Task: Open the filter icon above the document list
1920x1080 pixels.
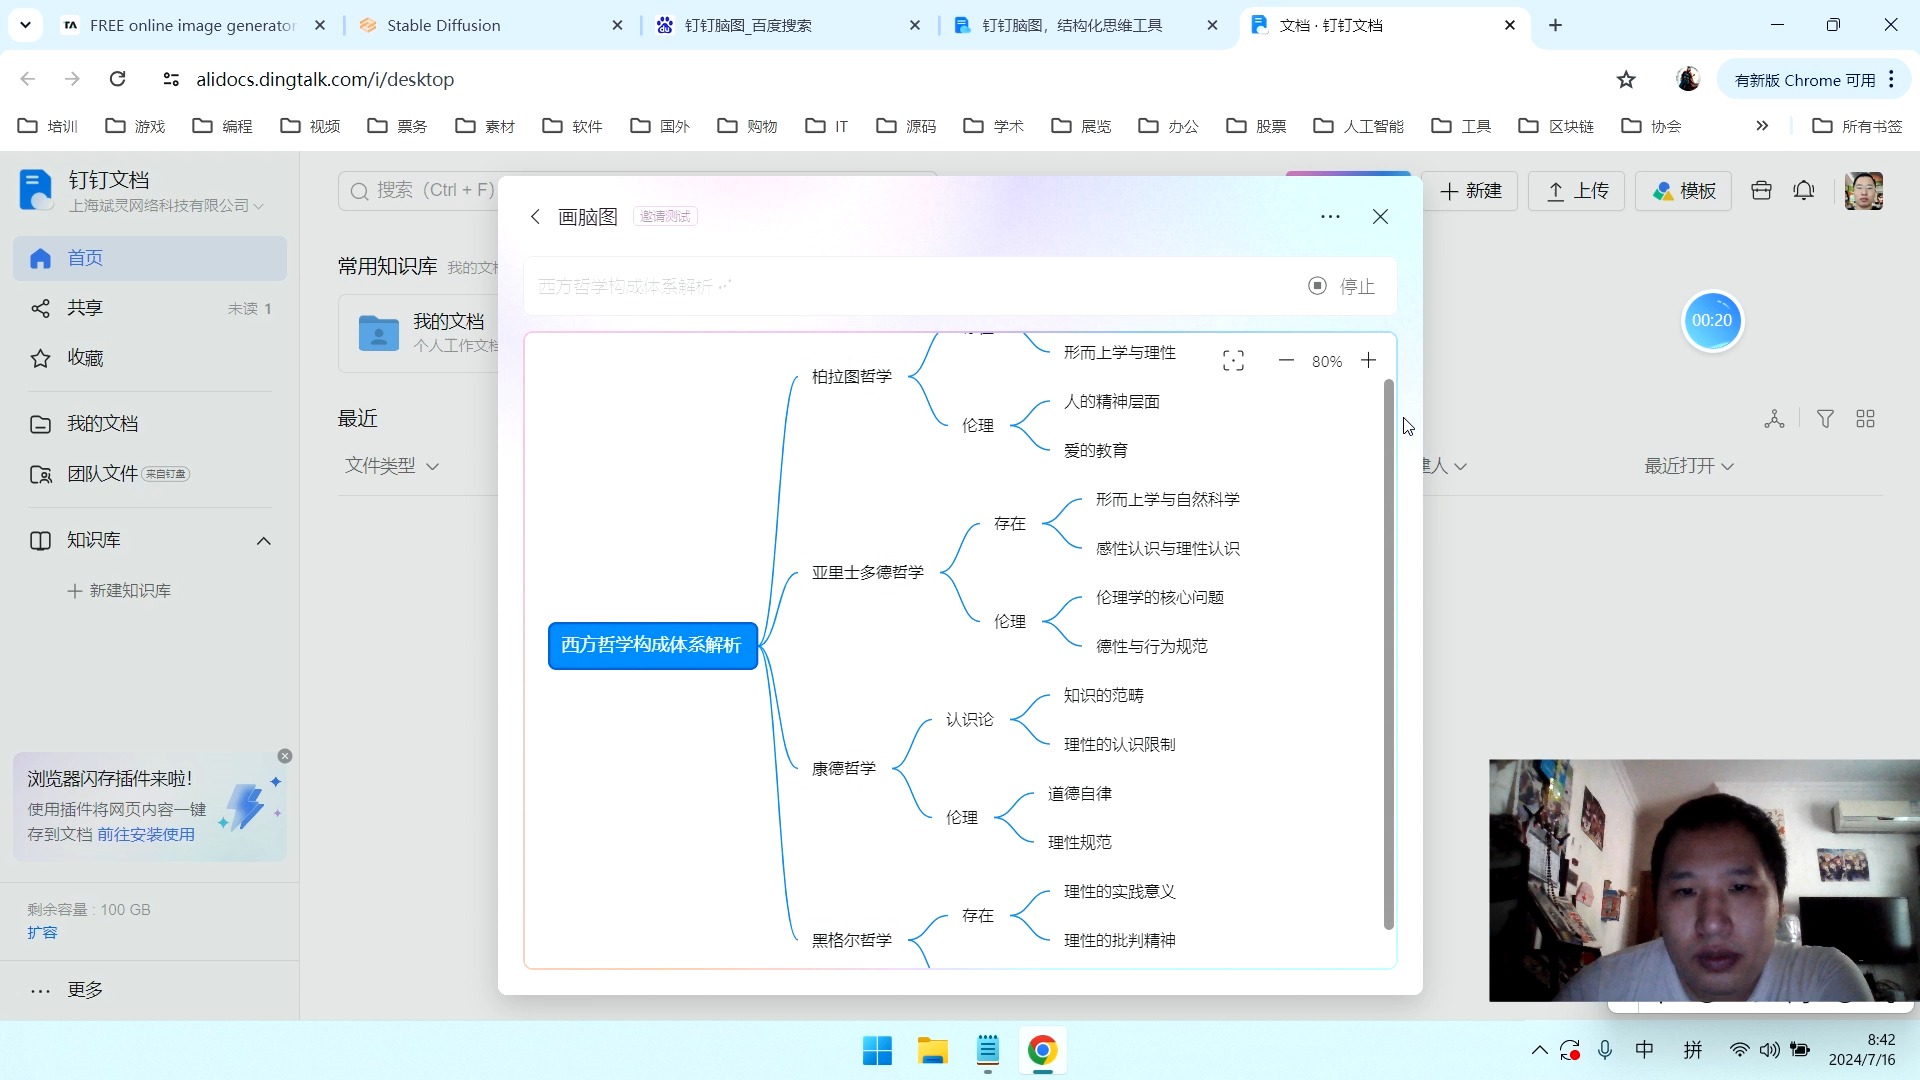Action: click(x=1825, y=418)
